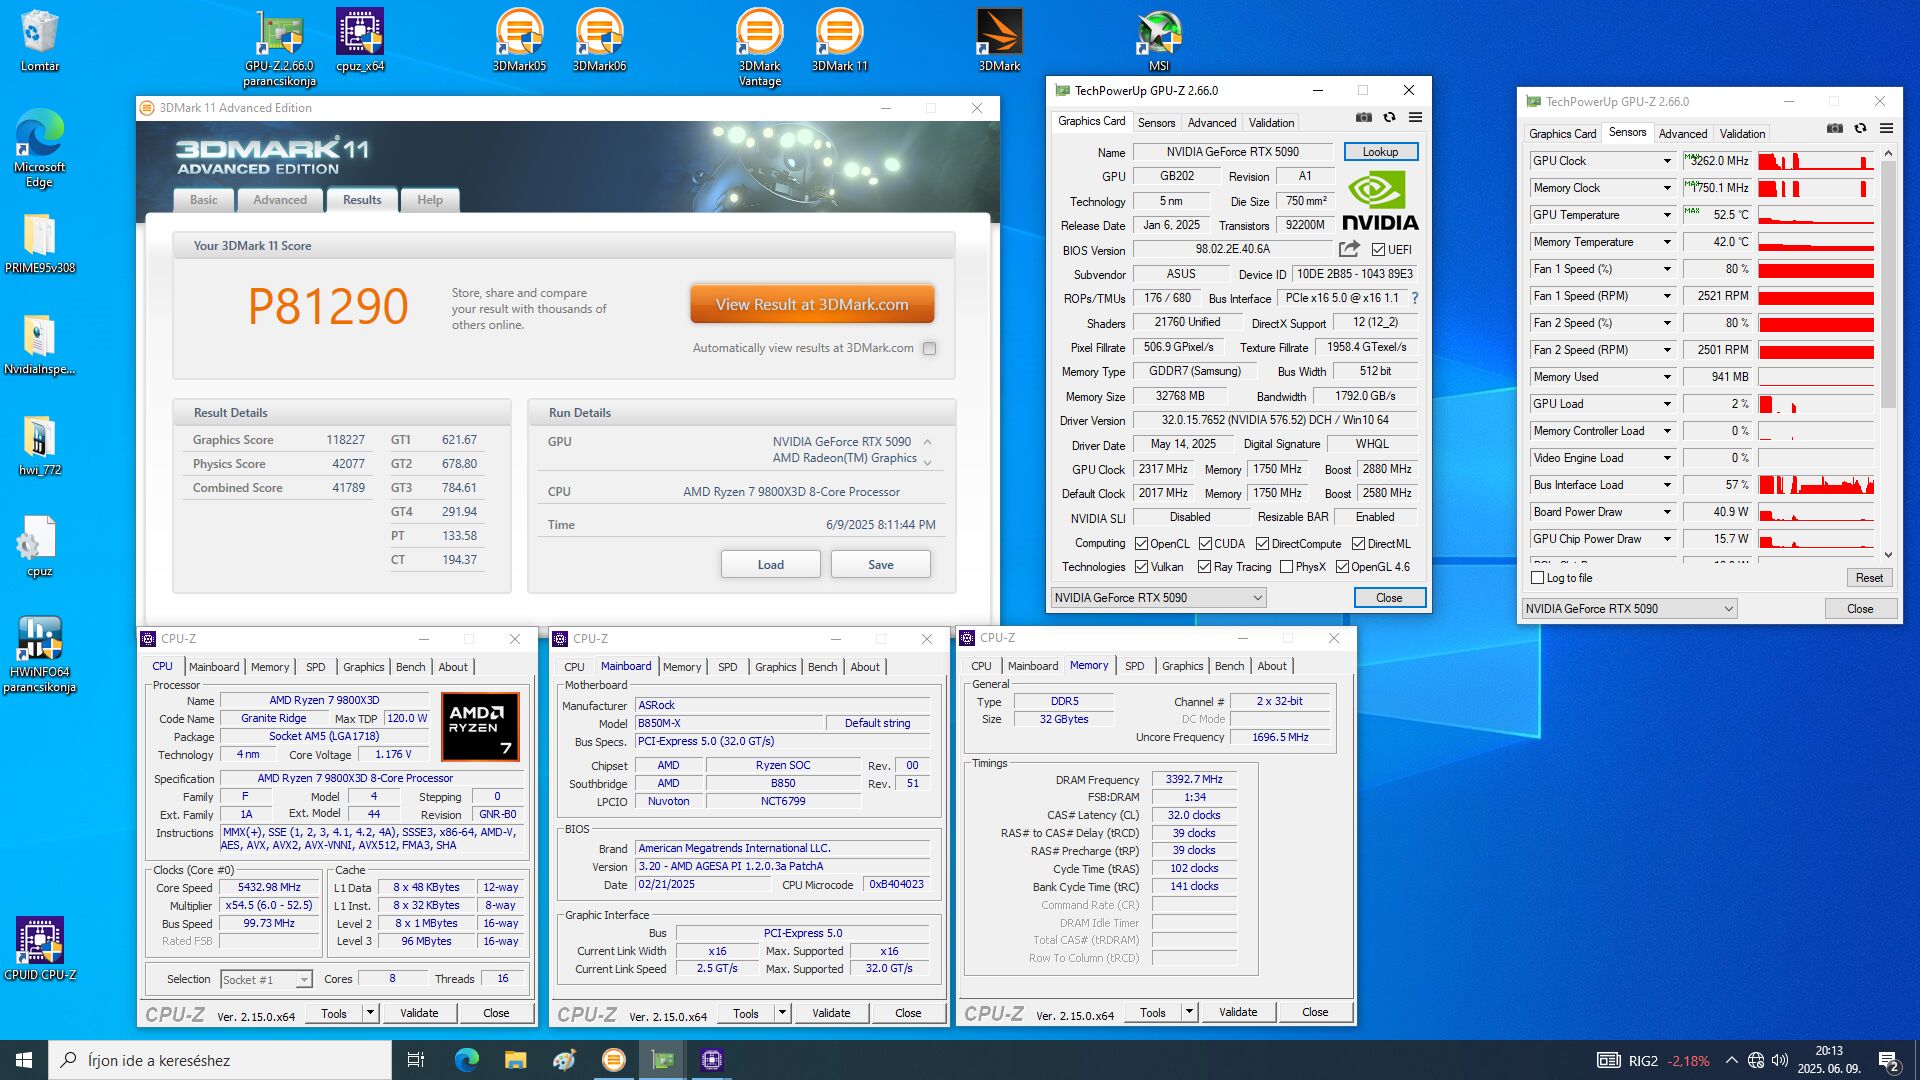Image resolution: width=1920 pixels, height=1080 pixels.
Task: Click Lookup button in GPU-Z
Action: click(x=1379, y=152)
